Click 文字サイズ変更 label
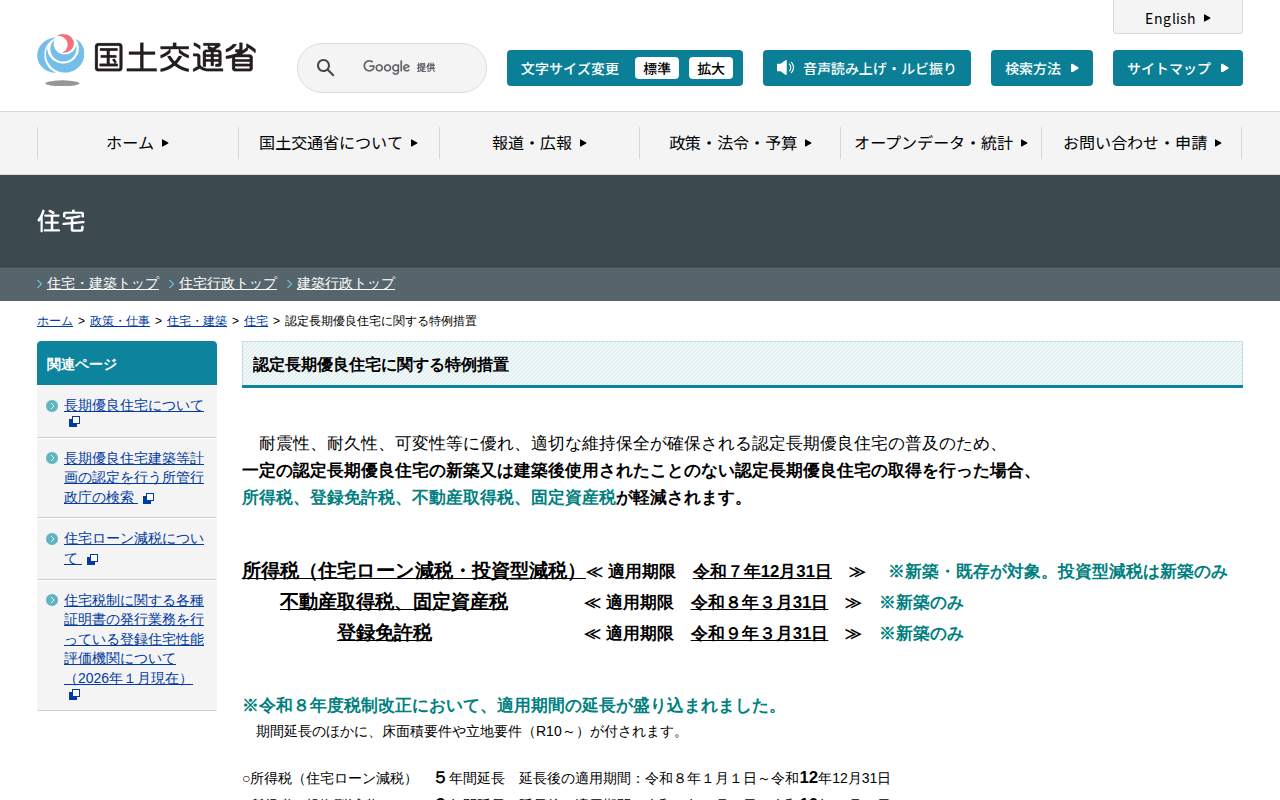This screenshot has height=800, width=1280. [570, 68]
